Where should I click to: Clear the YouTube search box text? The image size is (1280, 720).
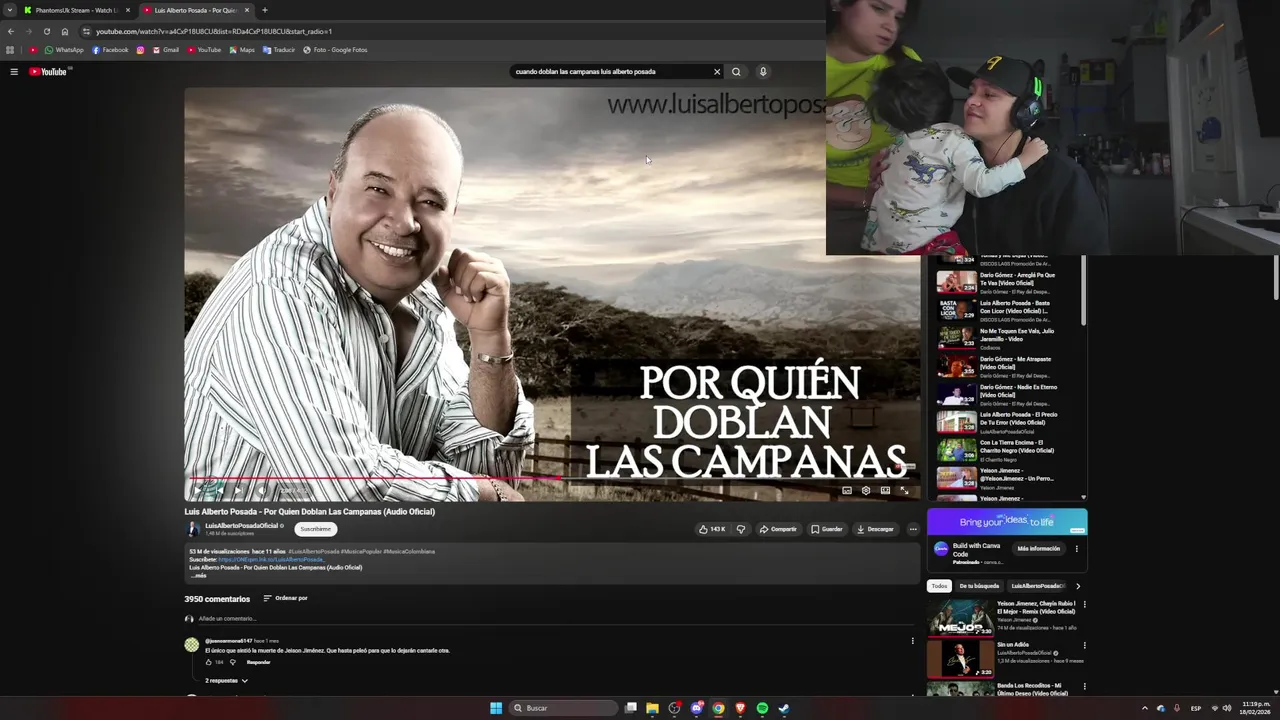coord(716,72)
